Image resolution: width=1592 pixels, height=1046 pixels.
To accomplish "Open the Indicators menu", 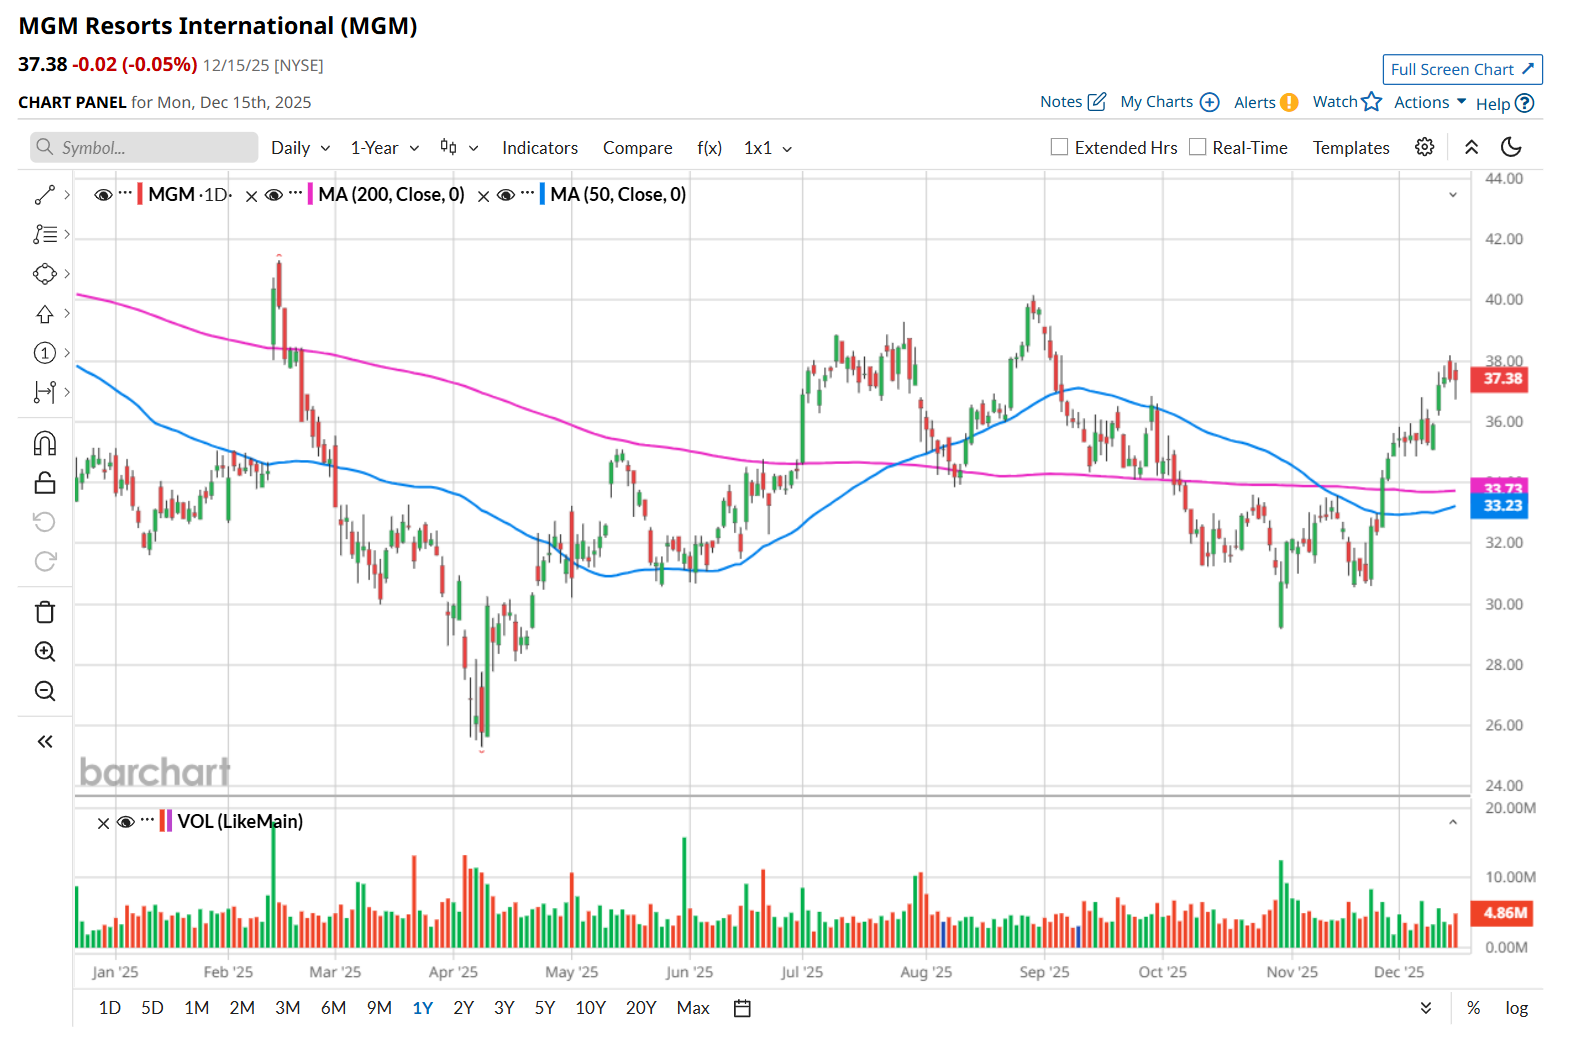I will tap(540, 148).
